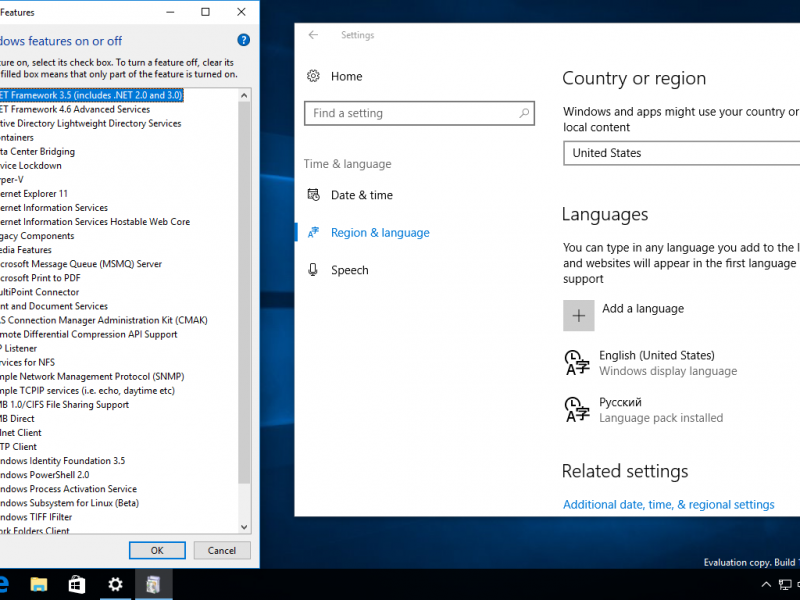
Task: Click the Date & time calendar icon
Action: click(313, 195)
